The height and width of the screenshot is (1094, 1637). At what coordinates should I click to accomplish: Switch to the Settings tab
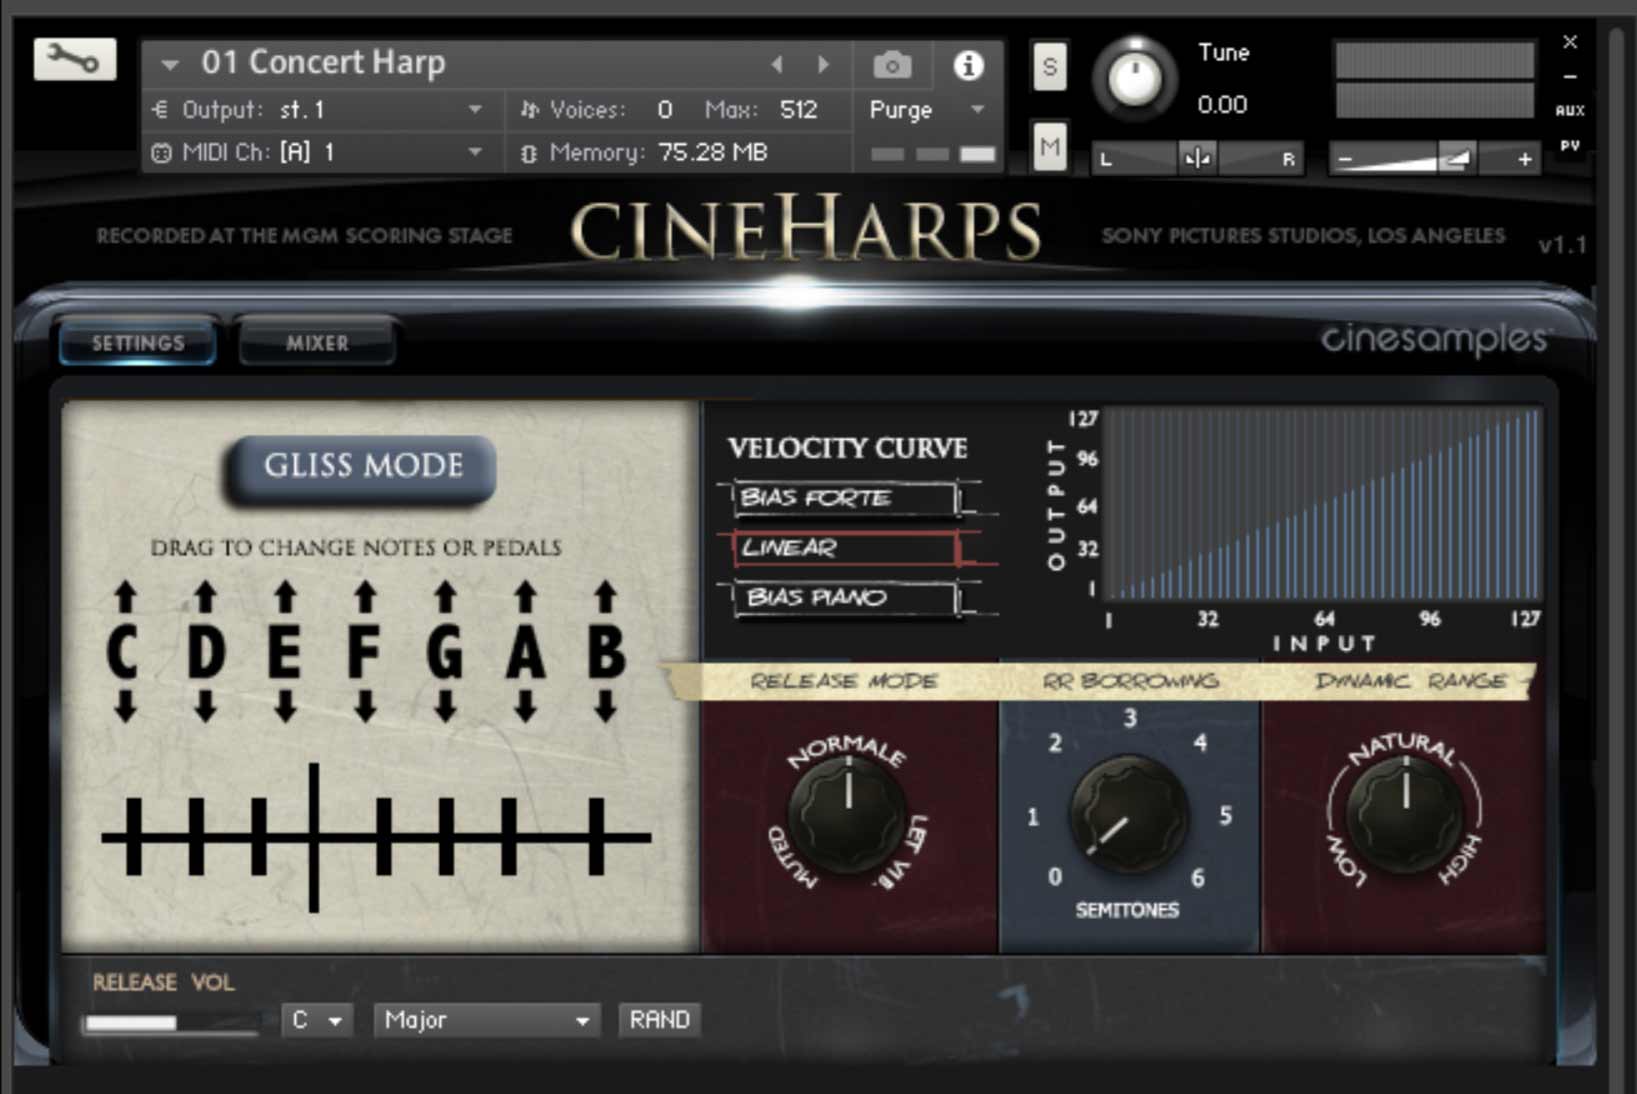(x=137, y=343)
